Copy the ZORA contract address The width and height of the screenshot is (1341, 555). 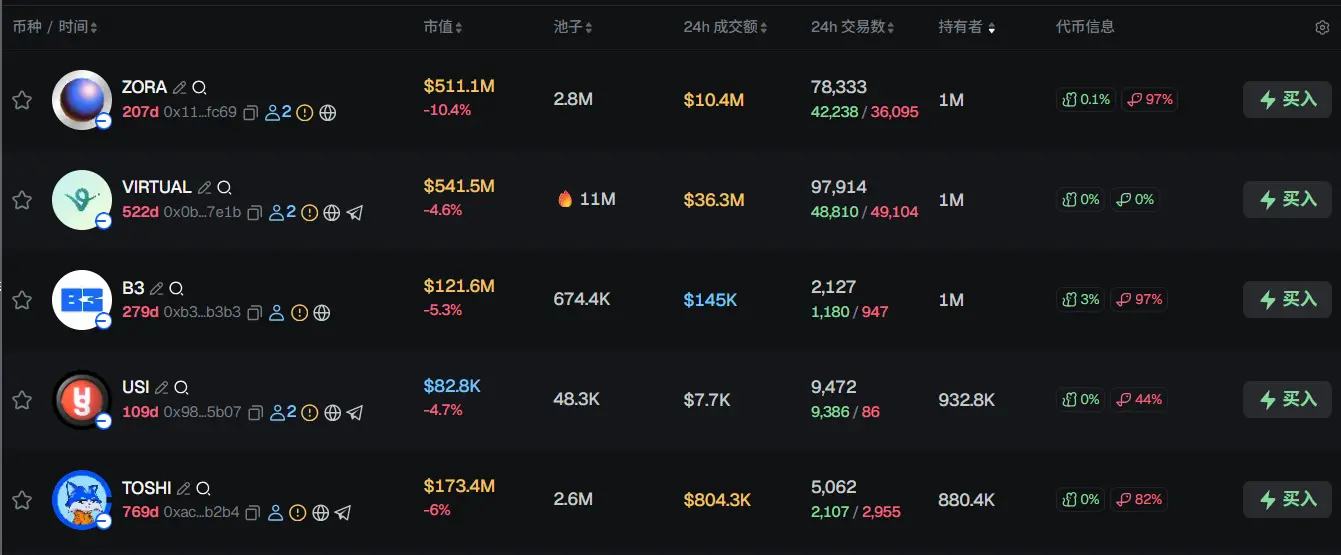251,113
